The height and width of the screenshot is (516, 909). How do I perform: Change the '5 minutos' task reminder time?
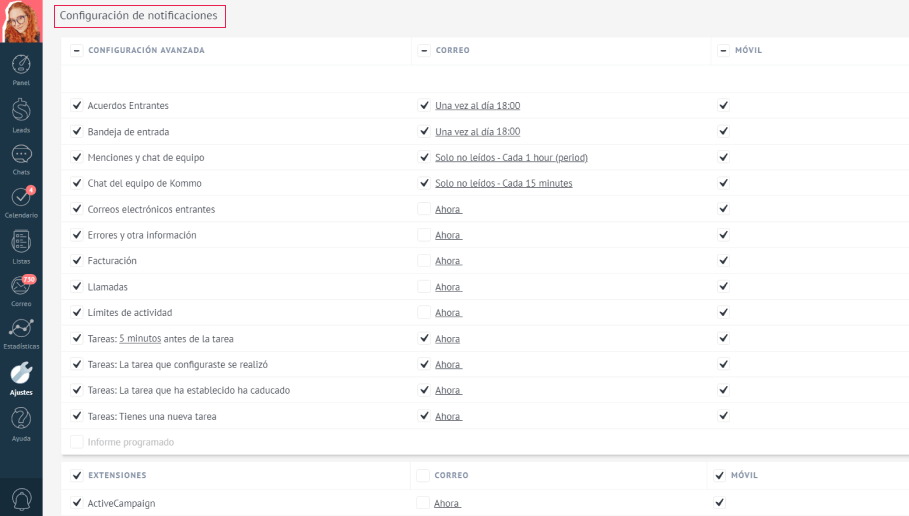[x=140, y=339]
